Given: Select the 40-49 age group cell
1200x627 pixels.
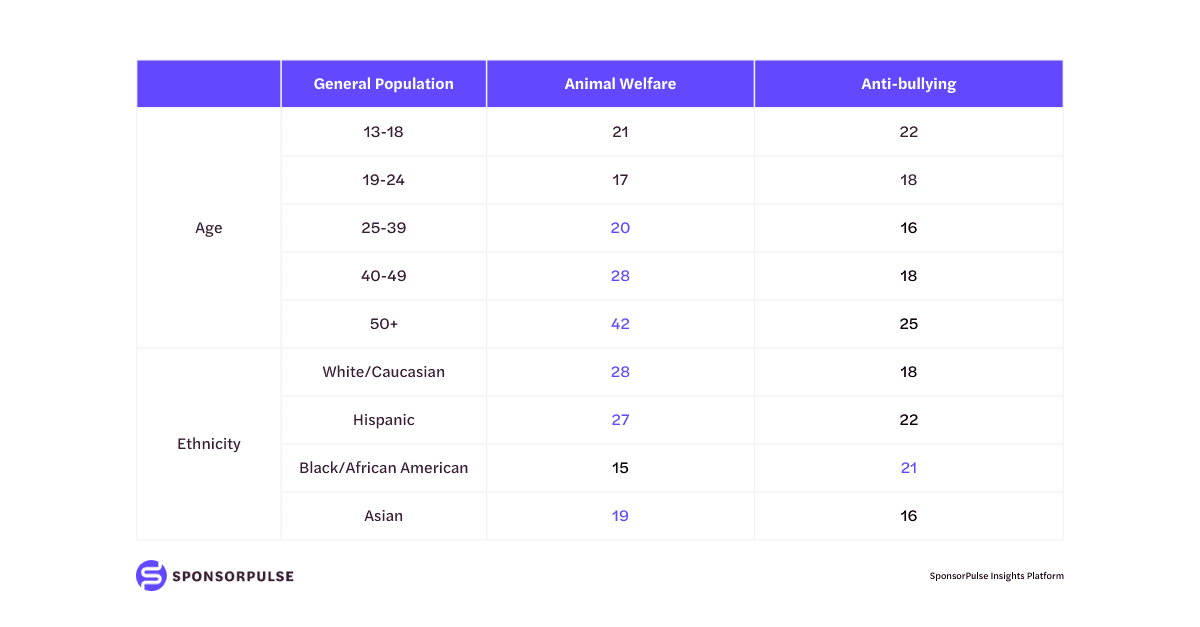Looking at the screenshot, I should [x=383, y=276].
